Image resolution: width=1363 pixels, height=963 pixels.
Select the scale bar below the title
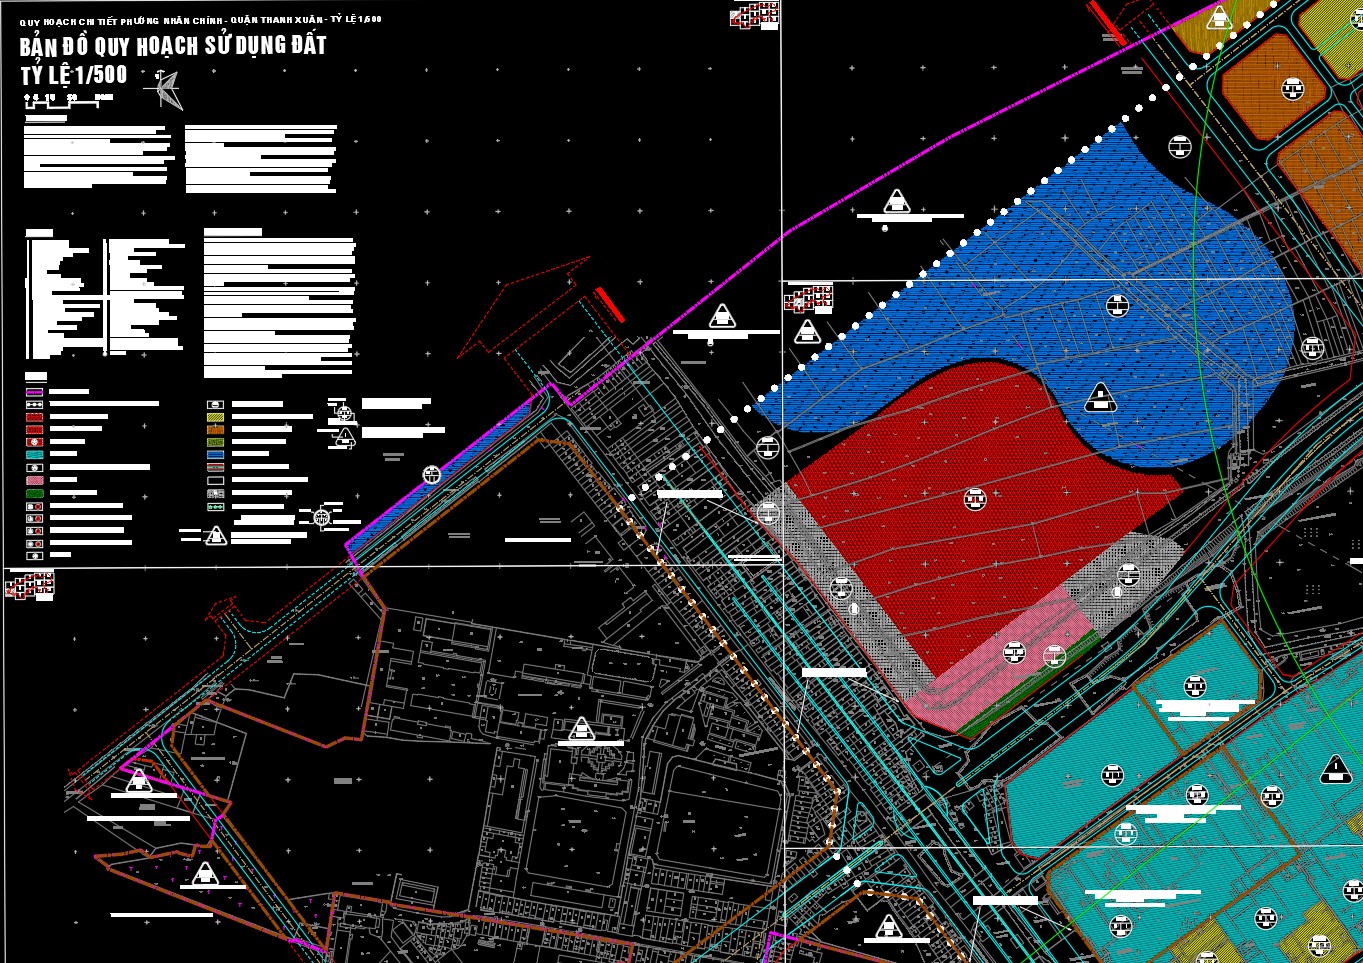pos(68,100)
